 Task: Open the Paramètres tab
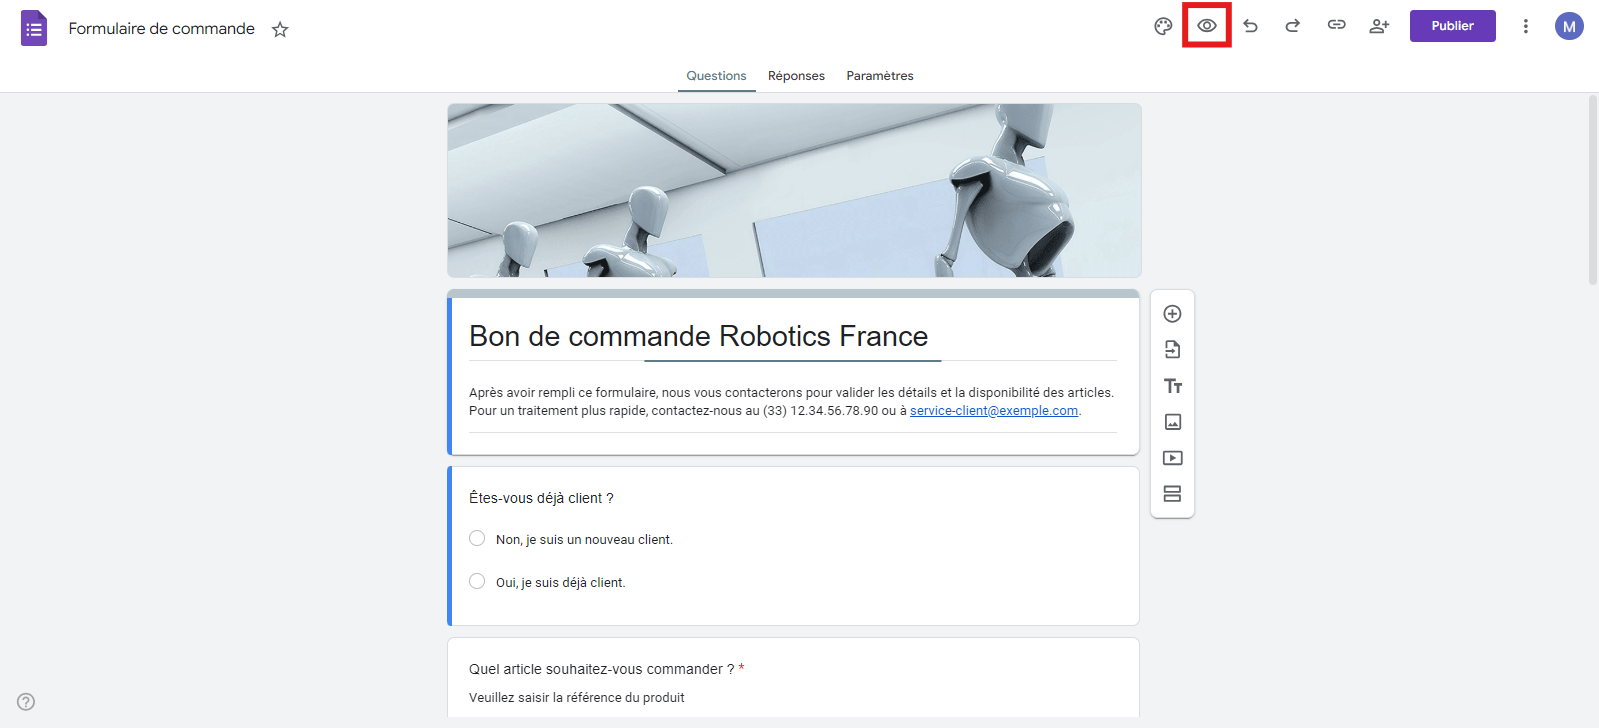tap(880, 76)
